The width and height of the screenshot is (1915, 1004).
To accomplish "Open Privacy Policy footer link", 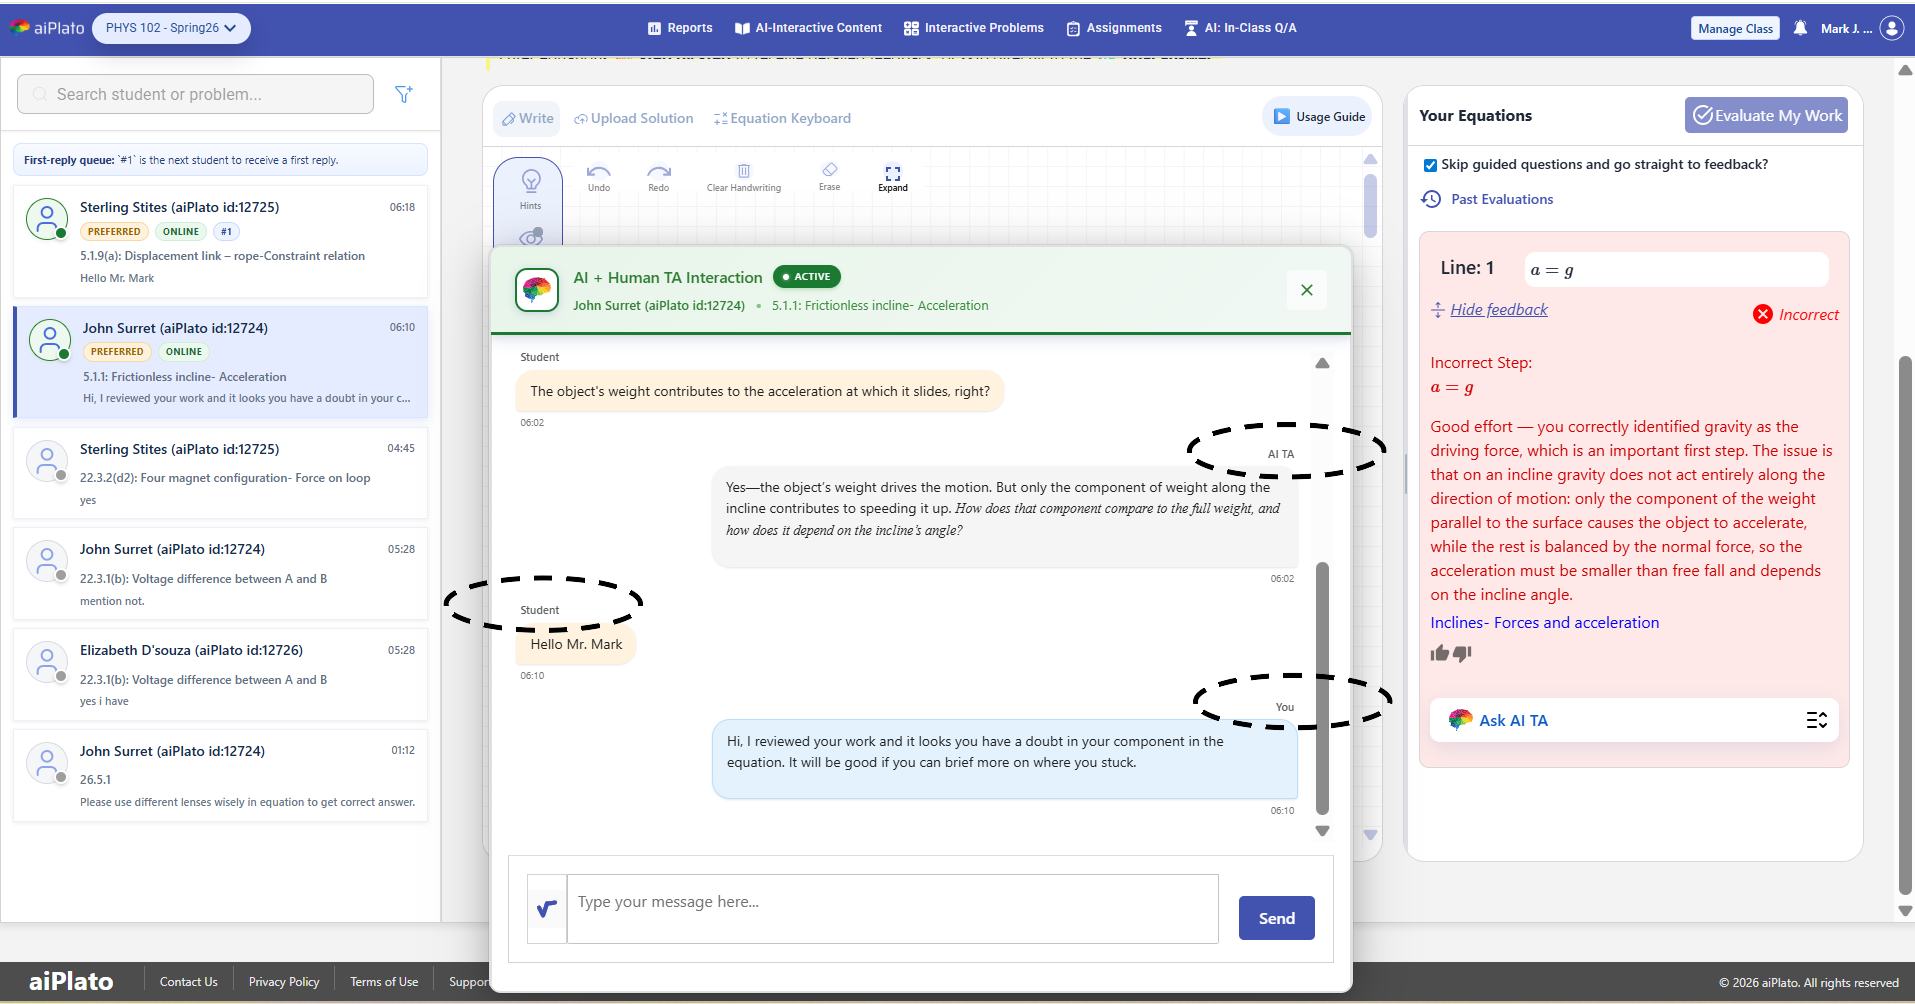I will [284, 982].
